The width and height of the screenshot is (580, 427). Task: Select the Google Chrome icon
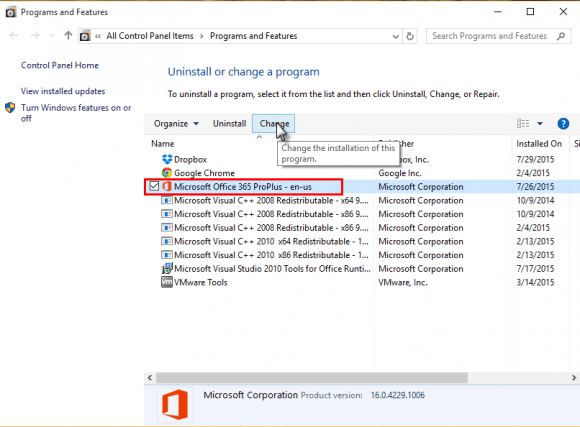point(167,173)
